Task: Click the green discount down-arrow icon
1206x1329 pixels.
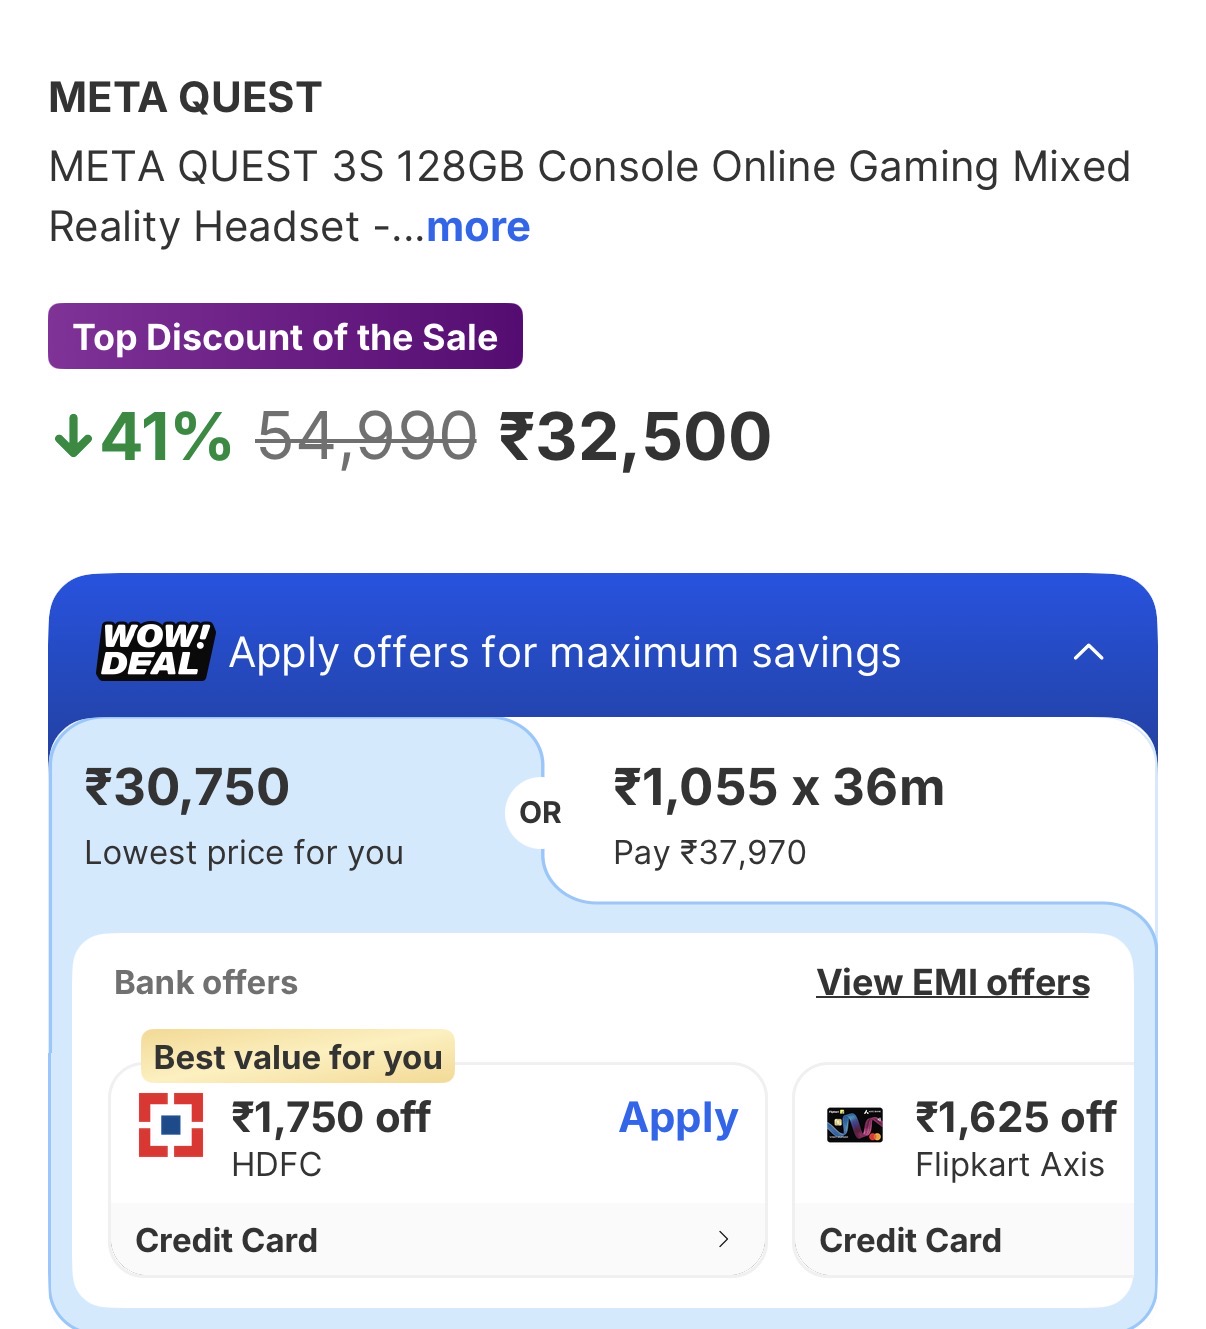Action: [73, 437]
